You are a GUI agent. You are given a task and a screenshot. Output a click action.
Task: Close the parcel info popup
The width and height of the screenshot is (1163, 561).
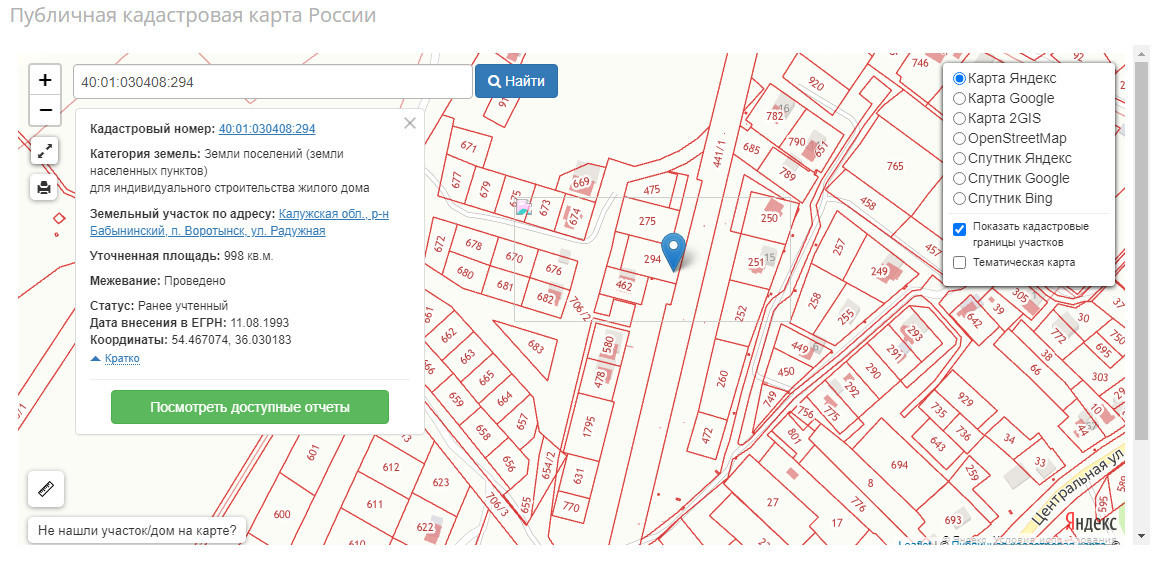tap(409, 123)
